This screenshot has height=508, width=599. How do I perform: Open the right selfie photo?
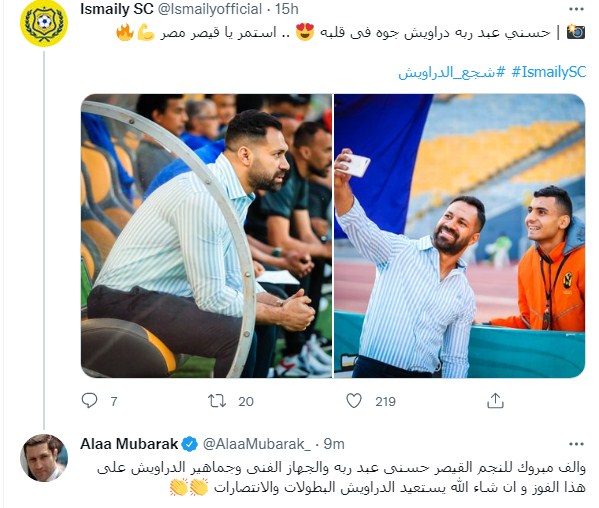pyautogui.click(x=460, y=236)
